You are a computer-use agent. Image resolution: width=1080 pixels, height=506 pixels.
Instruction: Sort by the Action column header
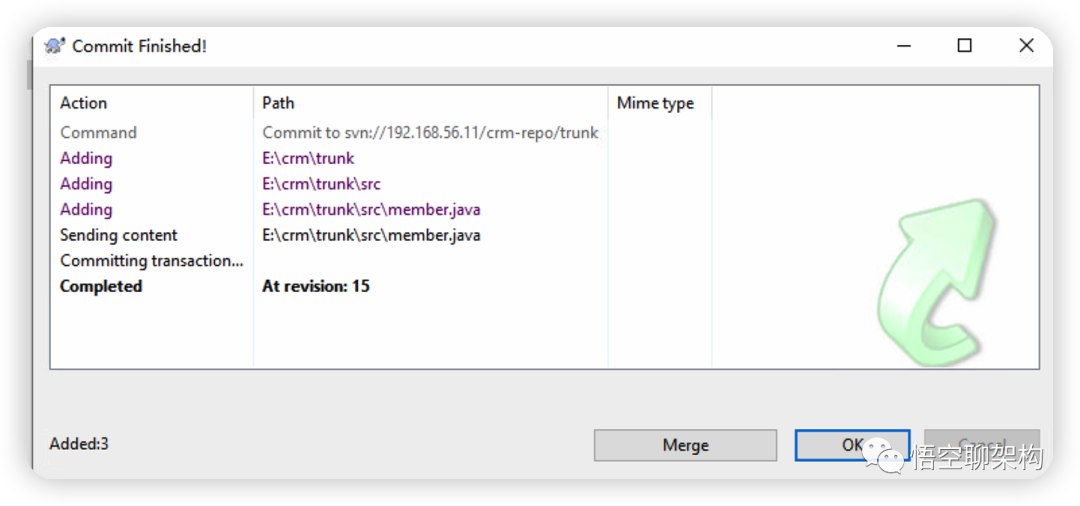click(x=84, y=103)
